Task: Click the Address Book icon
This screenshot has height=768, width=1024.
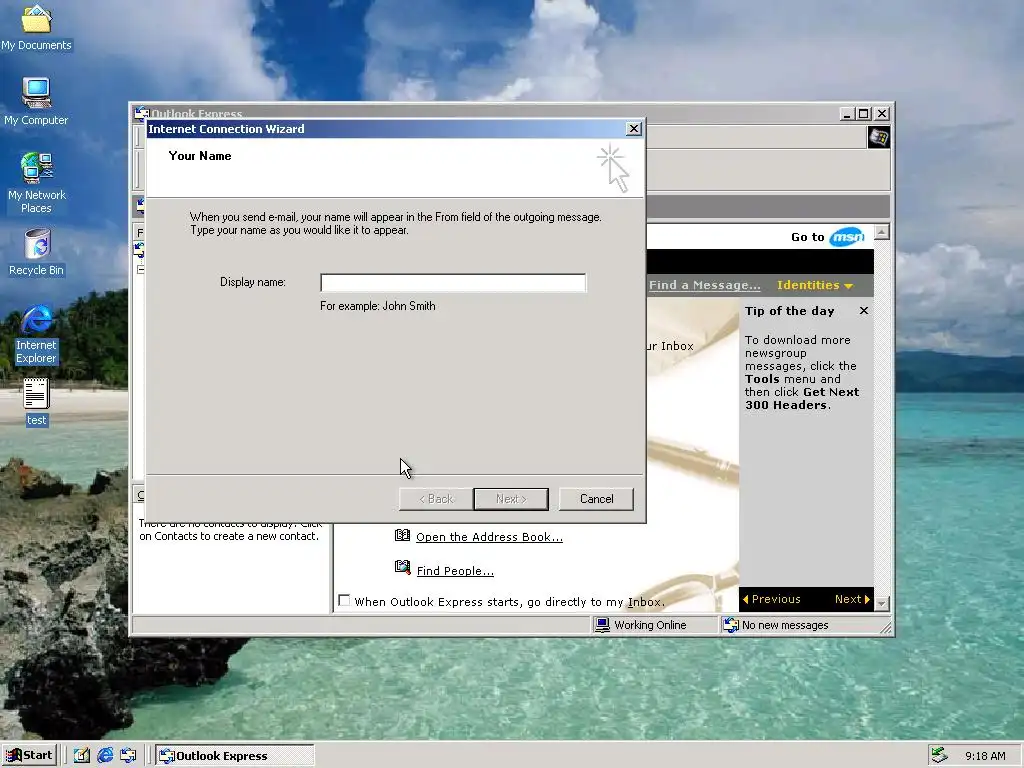Action: pyautogui.click(x=402, y=536)
